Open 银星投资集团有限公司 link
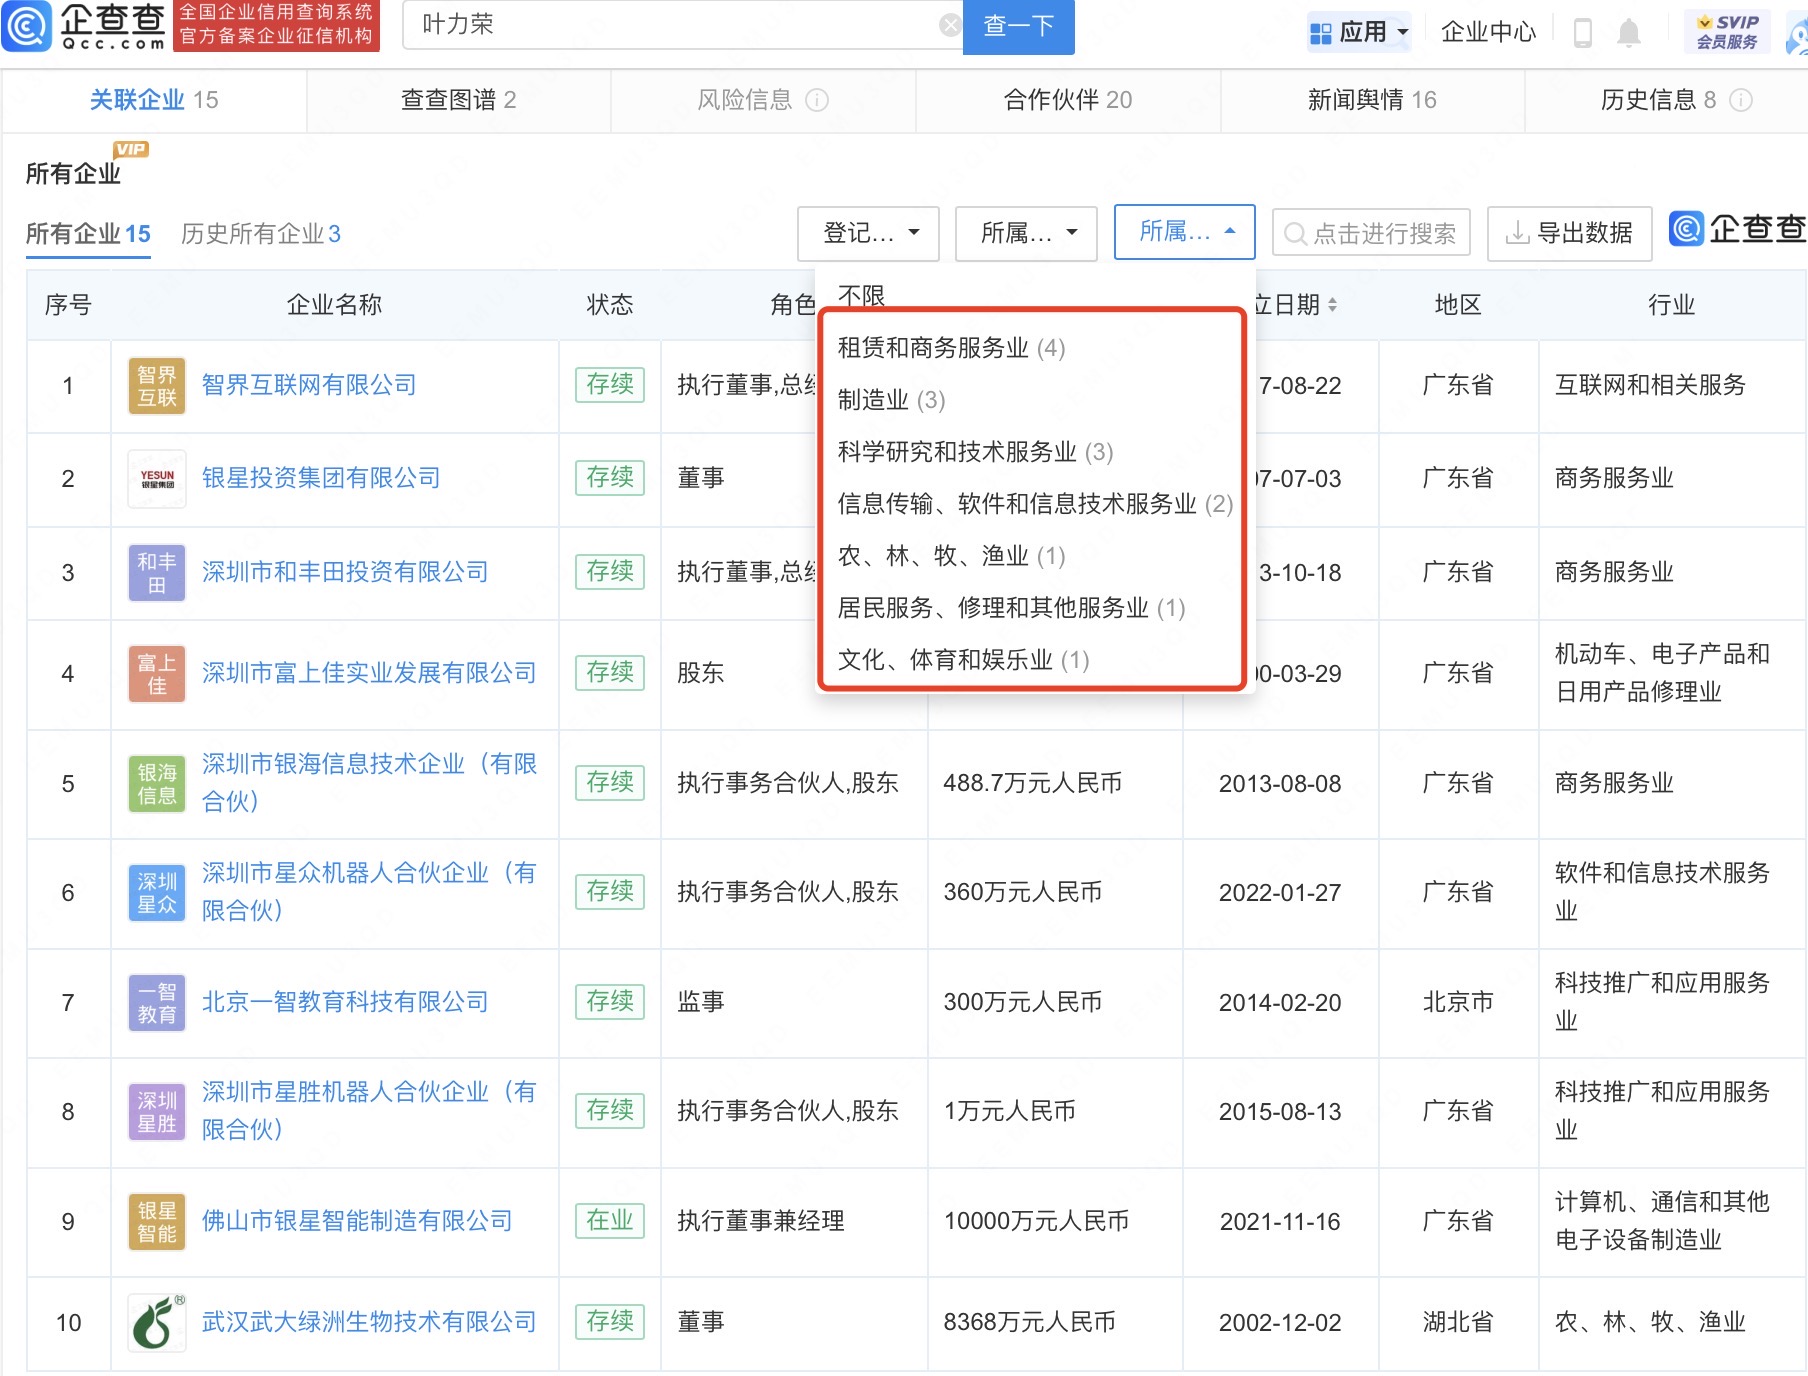Screen dimensions: 1808x1376 (321, 478)
